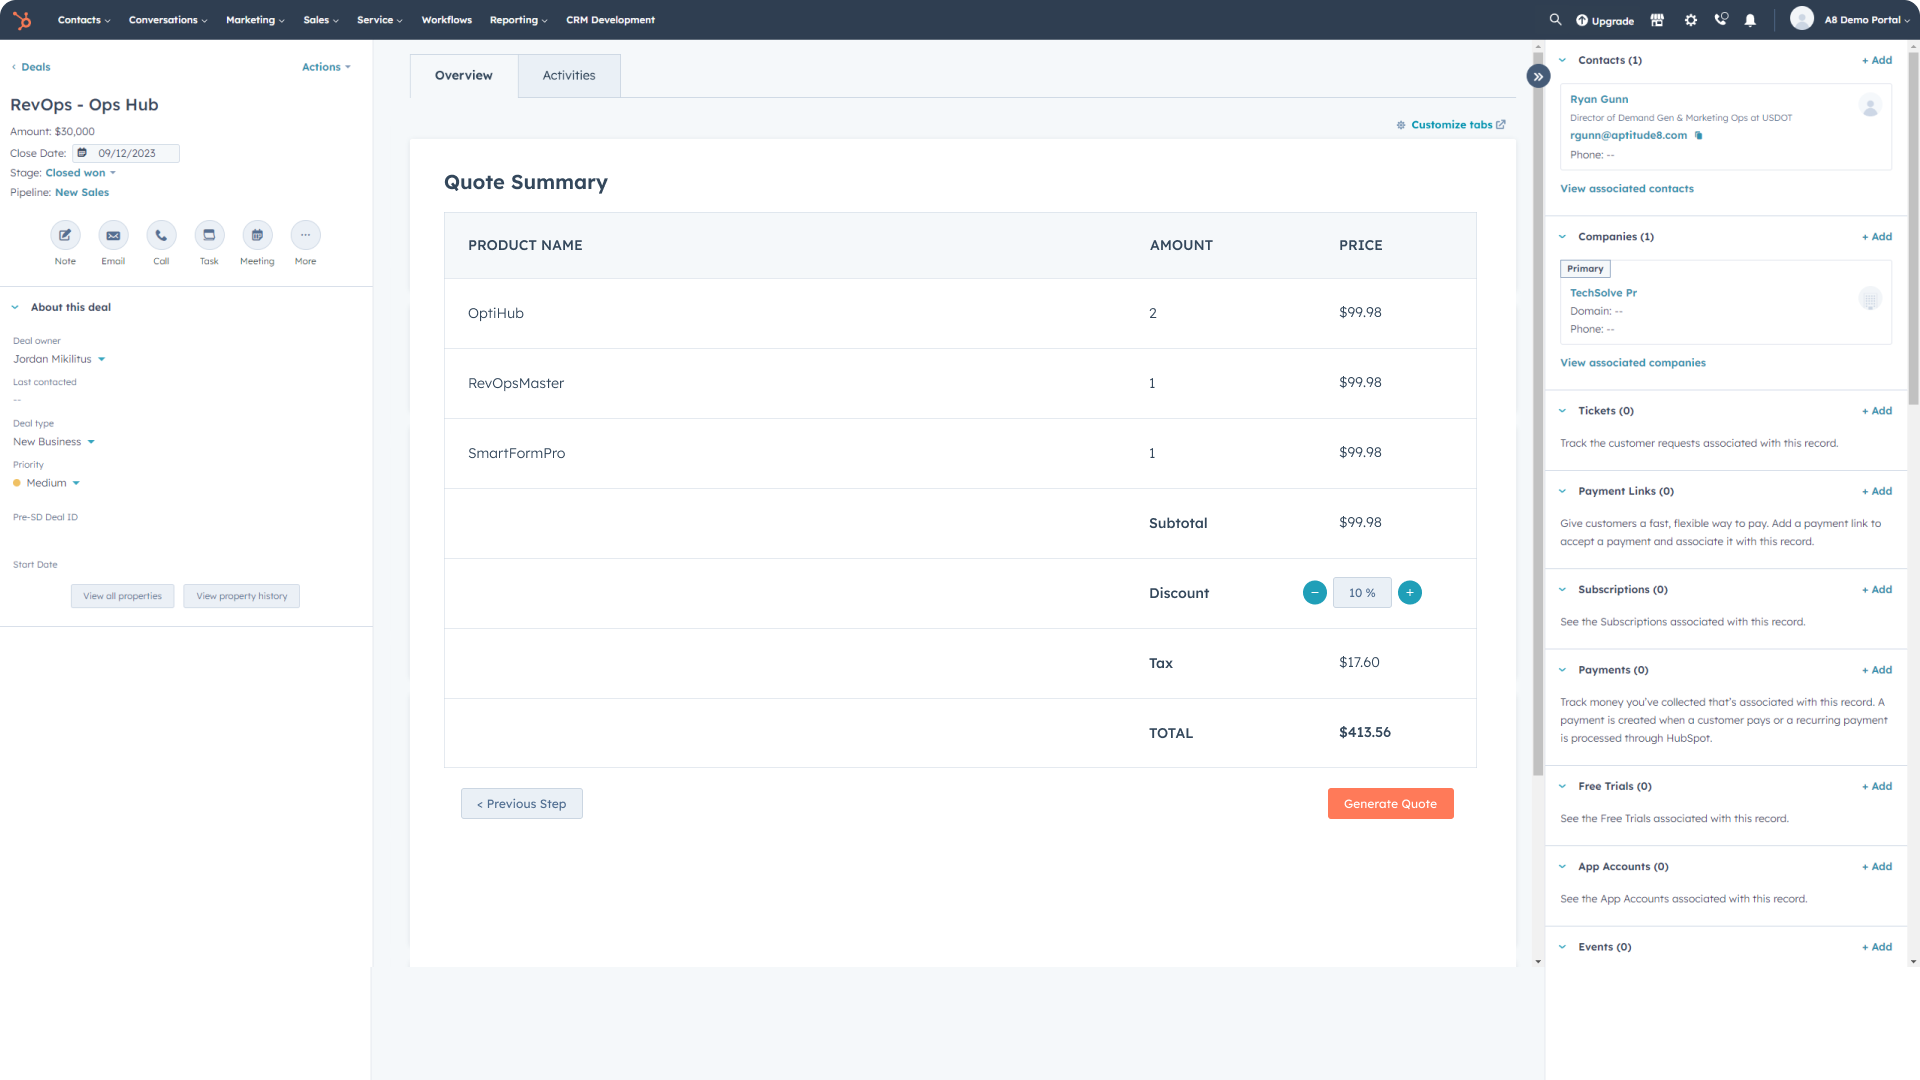Open the More actions ellipsis icon
This screenshot has width=1920, height=1080.
(305, 235)
